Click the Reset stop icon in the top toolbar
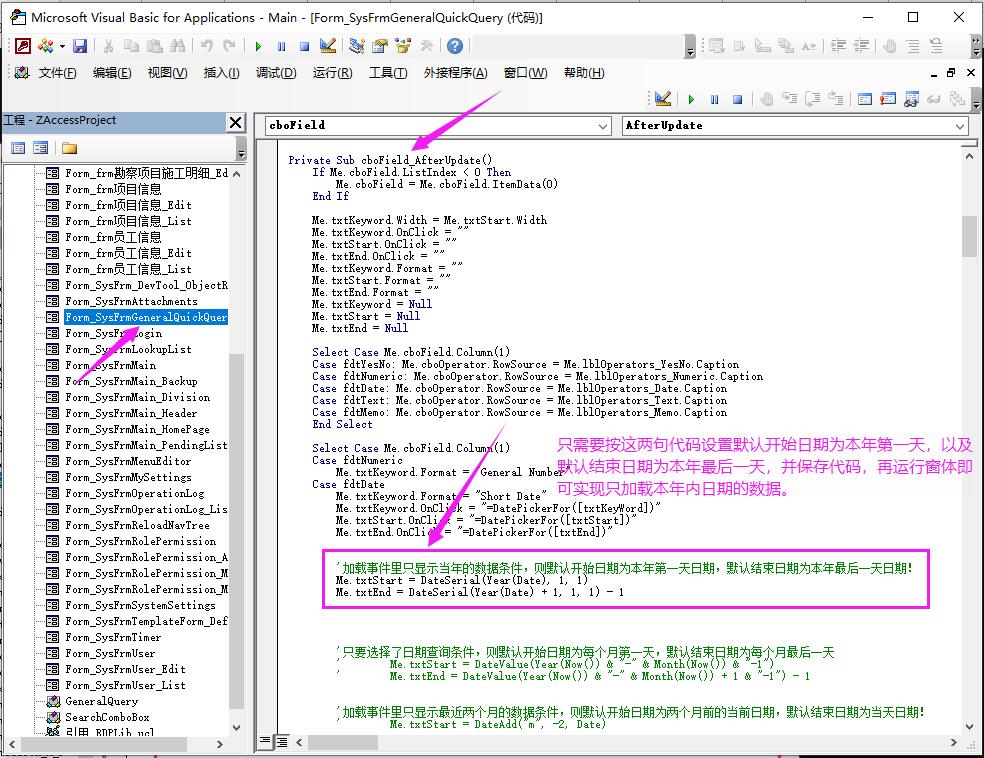The width and height of the screenshot is (984, 758). (304, 46)
